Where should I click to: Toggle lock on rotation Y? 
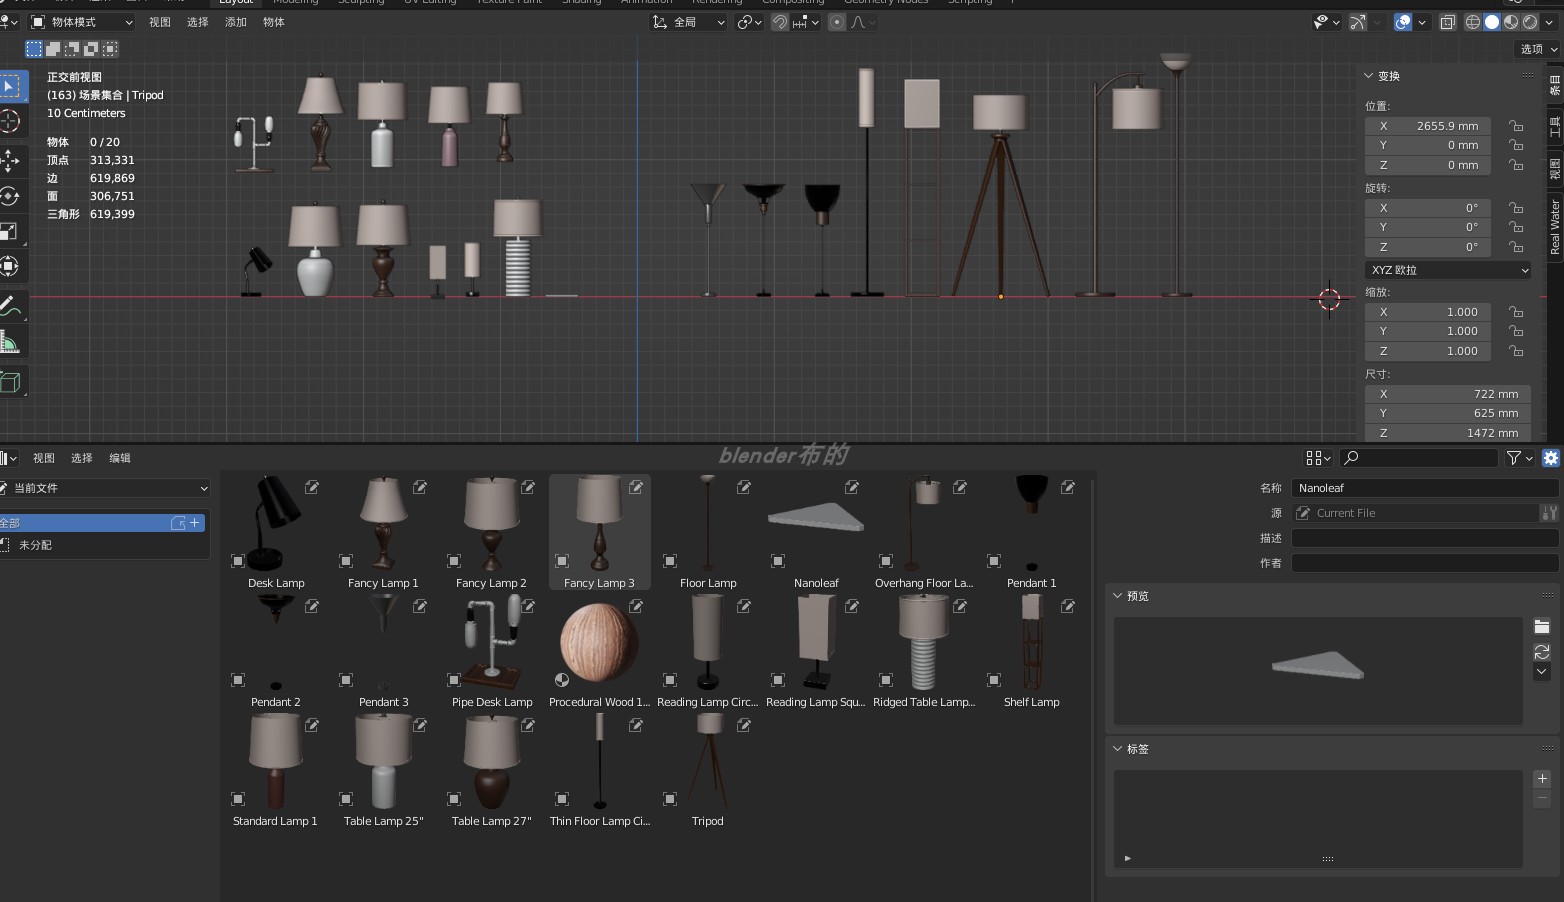[x=1516, y=227]
